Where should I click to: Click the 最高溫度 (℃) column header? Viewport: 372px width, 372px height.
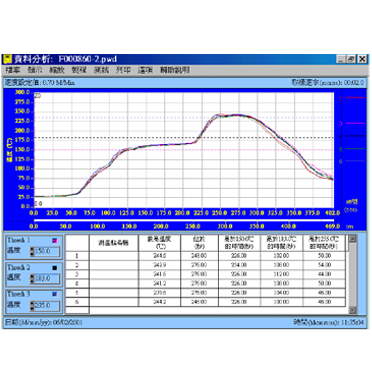pos(159,243)
